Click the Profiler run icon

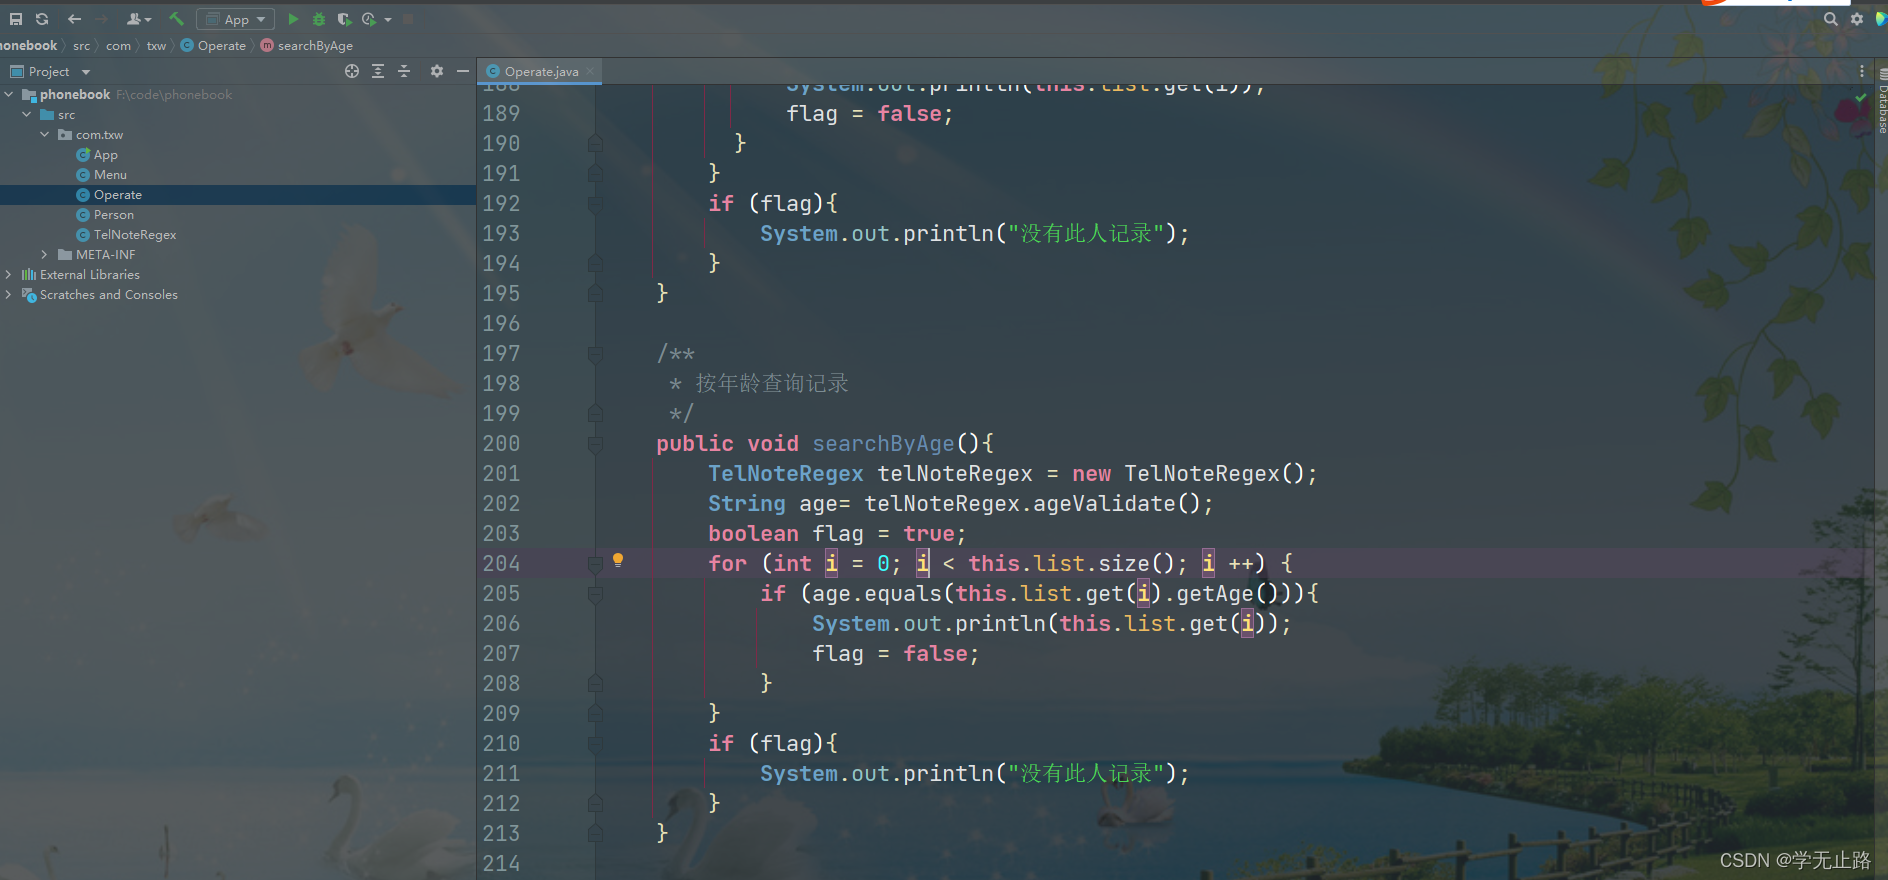click(x=369, y=19)
